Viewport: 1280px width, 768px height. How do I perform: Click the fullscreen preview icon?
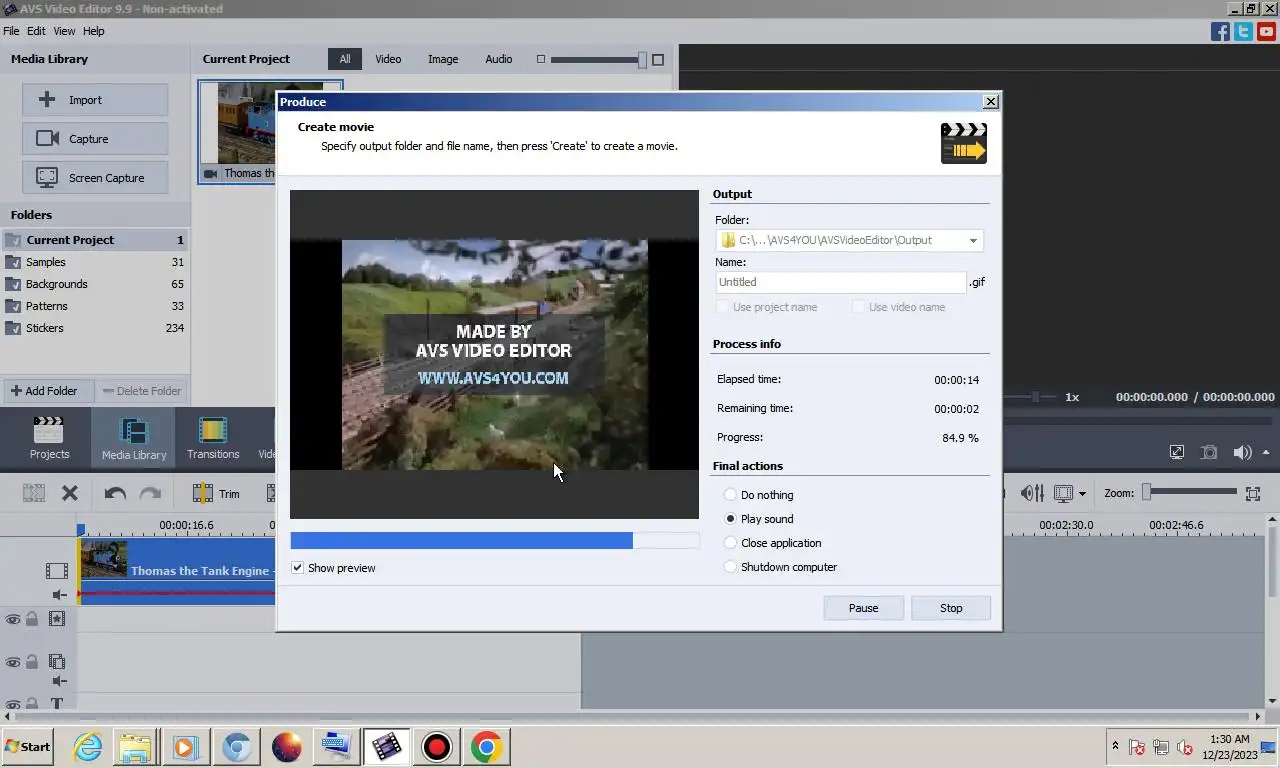coord(1177,452)
